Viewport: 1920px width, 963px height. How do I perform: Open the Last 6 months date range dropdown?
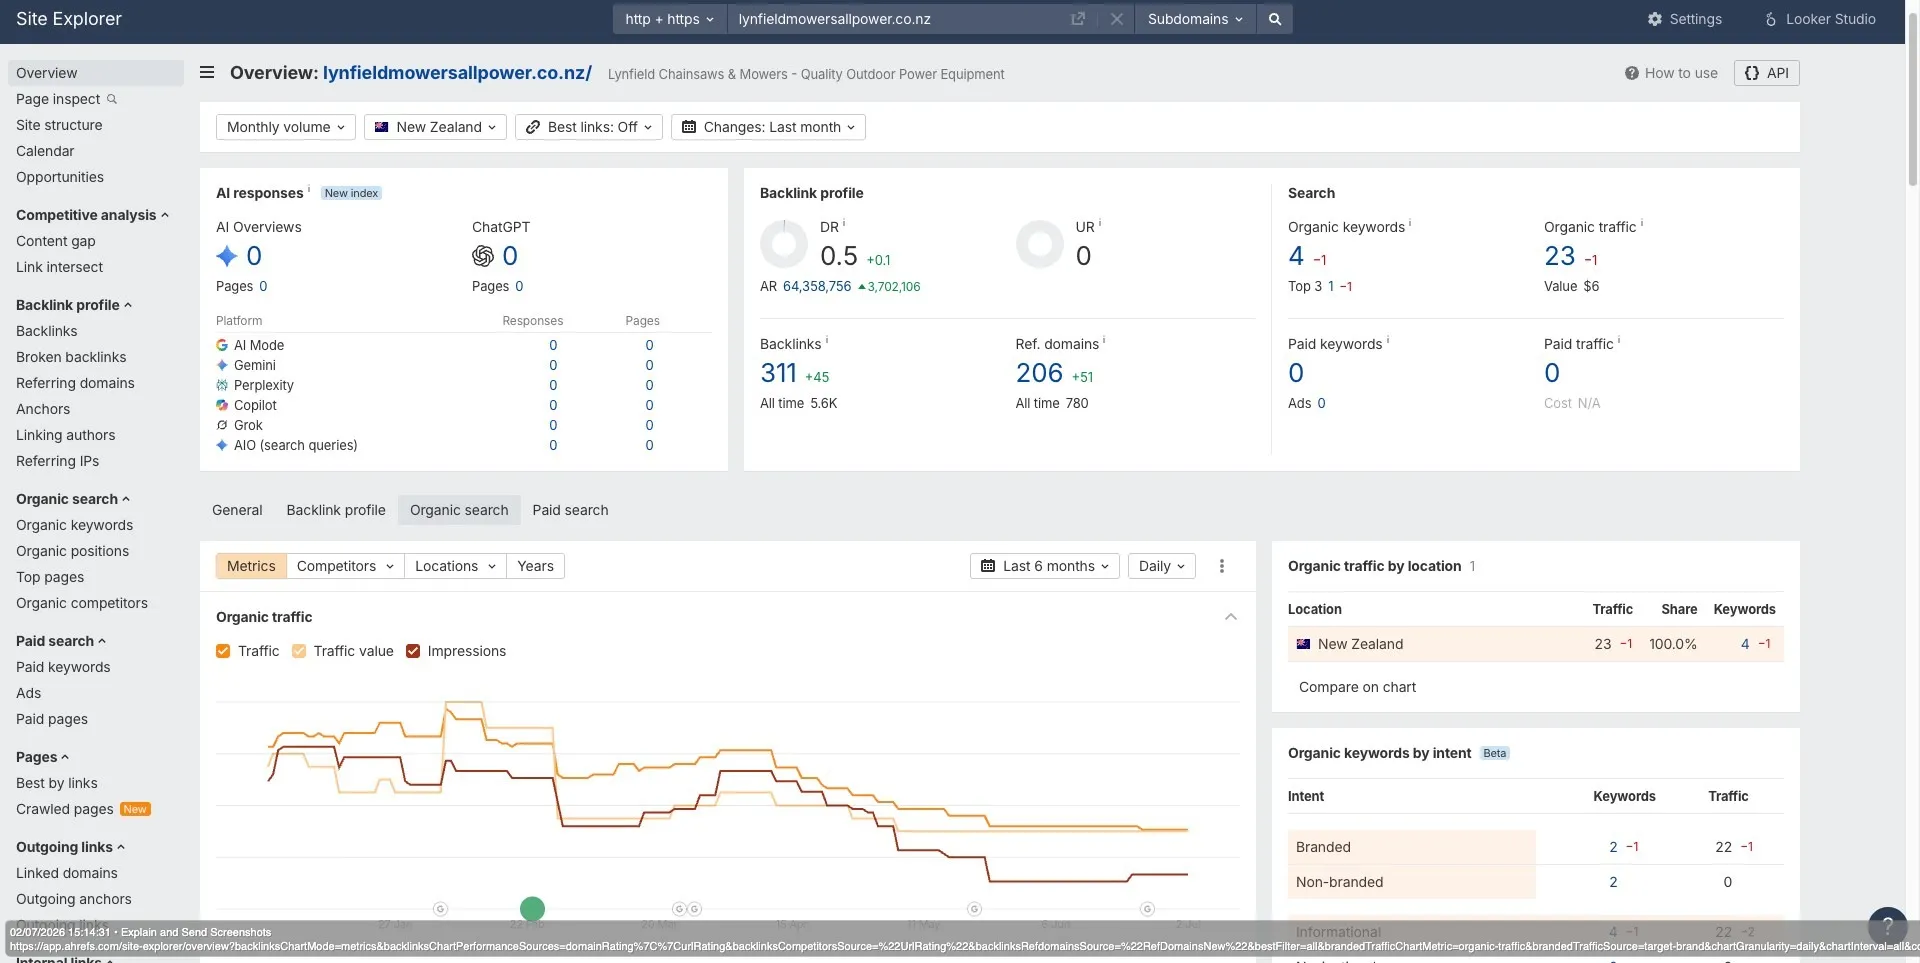1045,566
